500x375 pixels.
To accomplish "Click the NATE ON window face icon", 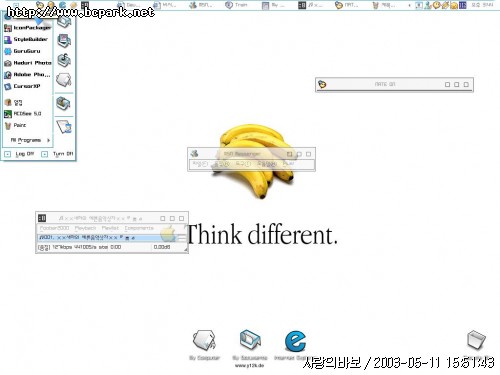I will 322,84.
